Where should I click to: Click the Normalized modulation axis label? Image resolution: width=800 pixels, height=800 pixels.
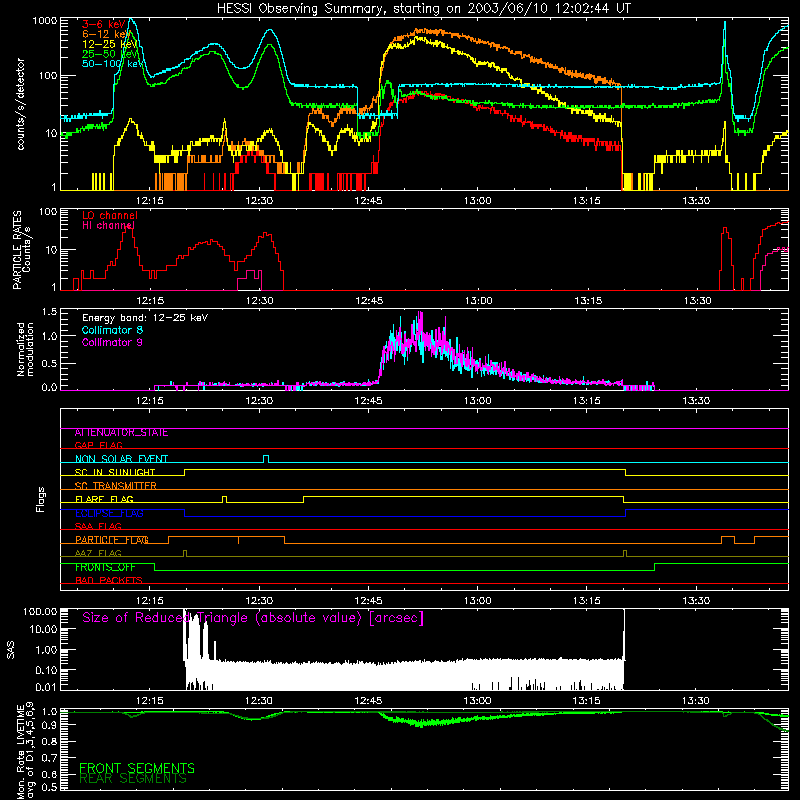tap(25, 349)
